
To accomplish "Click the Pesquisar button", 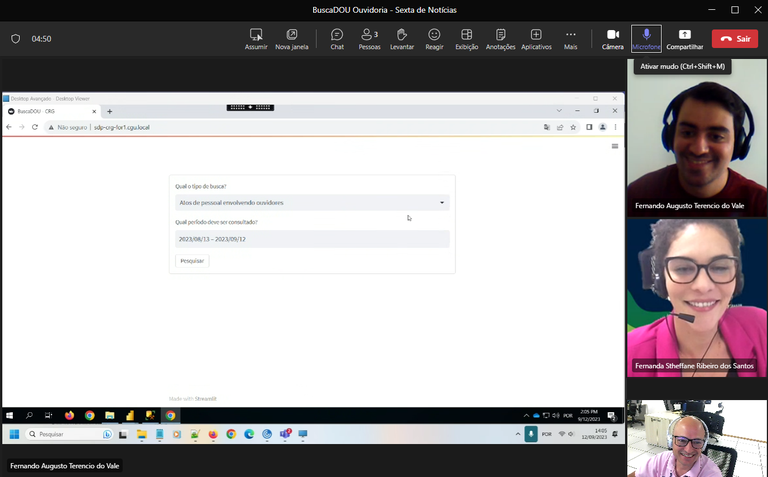I will tap(192, 260).
